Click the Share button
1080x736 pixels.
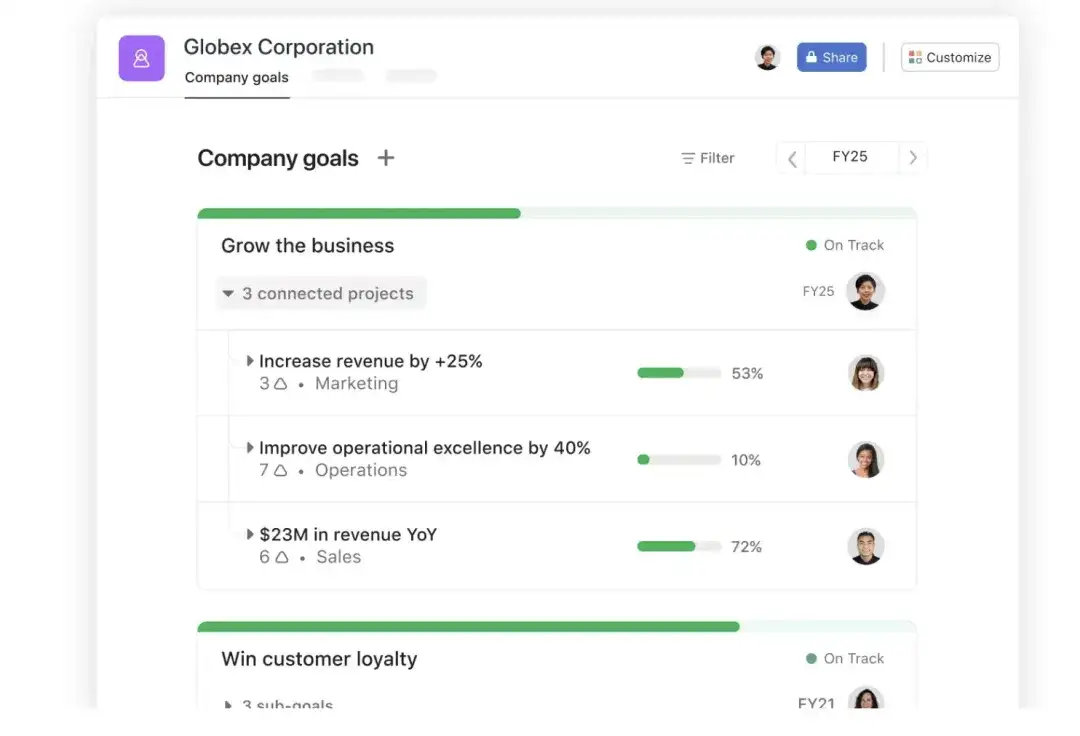pos(831,57)
